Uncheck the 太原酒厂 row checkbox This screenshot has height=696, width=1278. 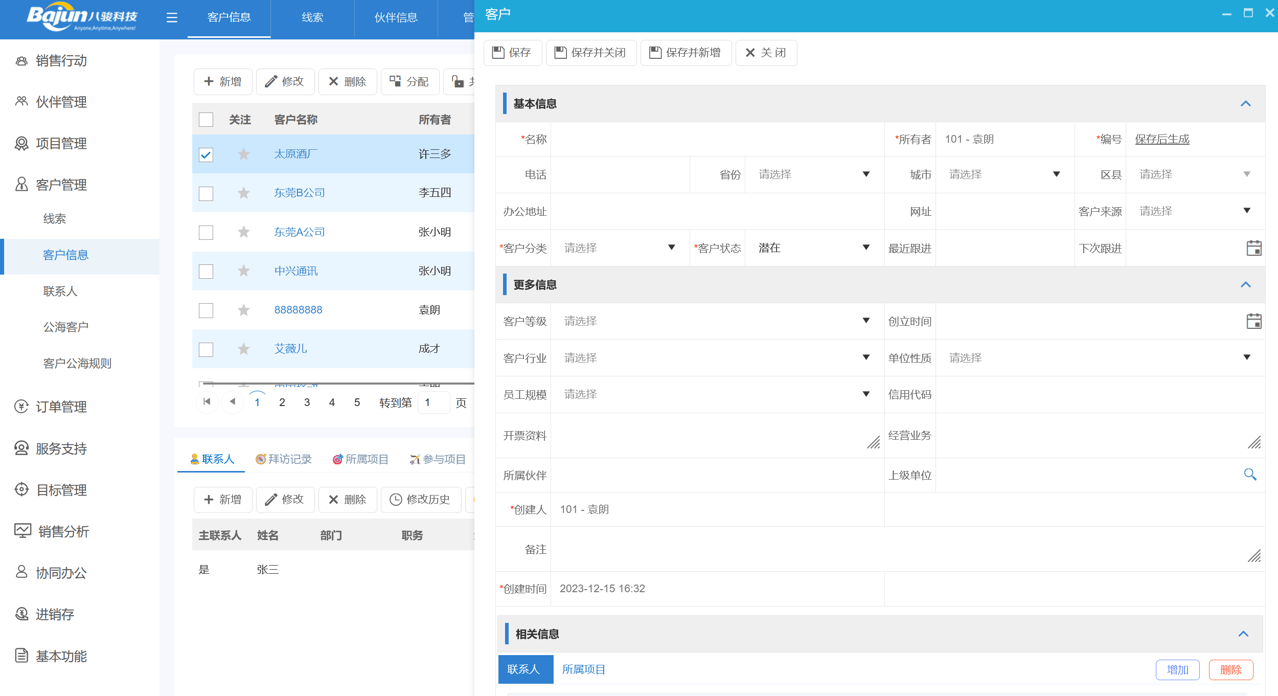pos(206,155)
